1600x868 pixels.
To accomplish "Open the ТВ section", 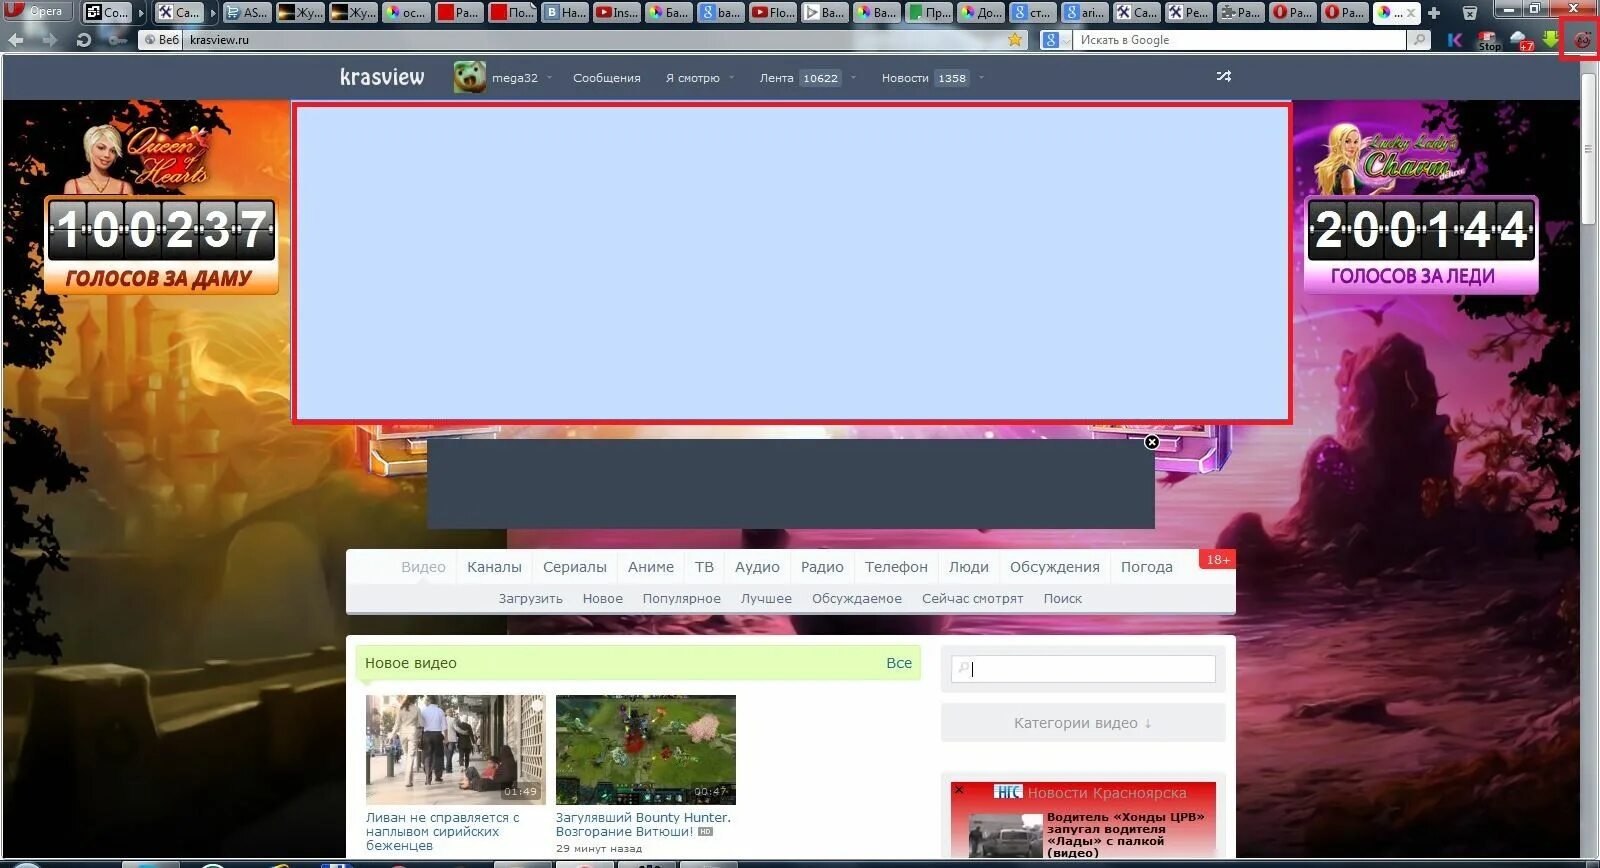I will (x=704, y=567).
